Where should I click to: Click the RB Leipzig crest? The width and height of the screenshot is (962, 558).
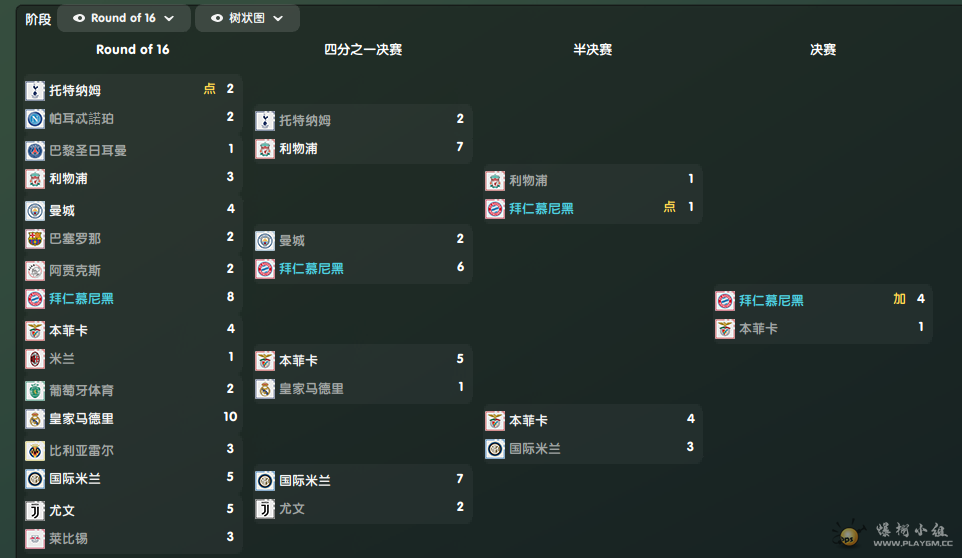point(35,539)
